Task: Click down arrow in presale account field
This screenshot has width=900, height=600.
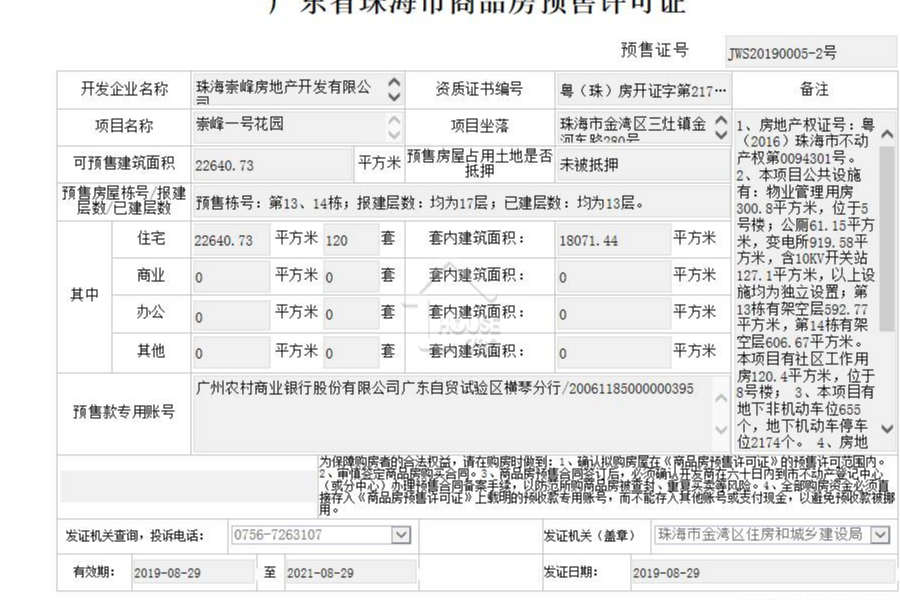Action: click(721, 429)
